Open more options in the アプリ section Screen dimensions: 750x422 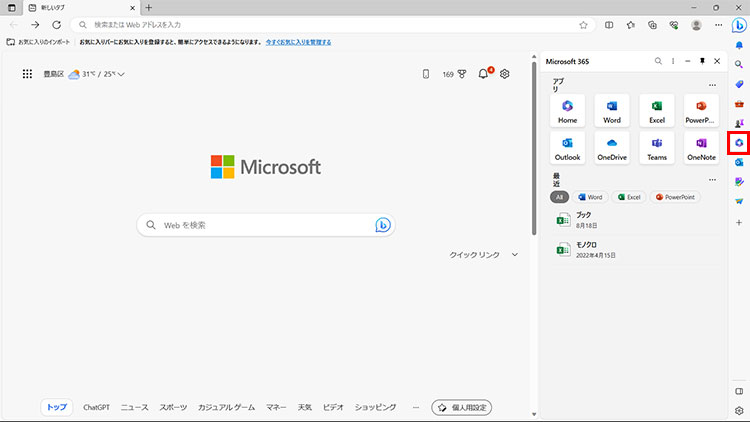click(712, 85)
